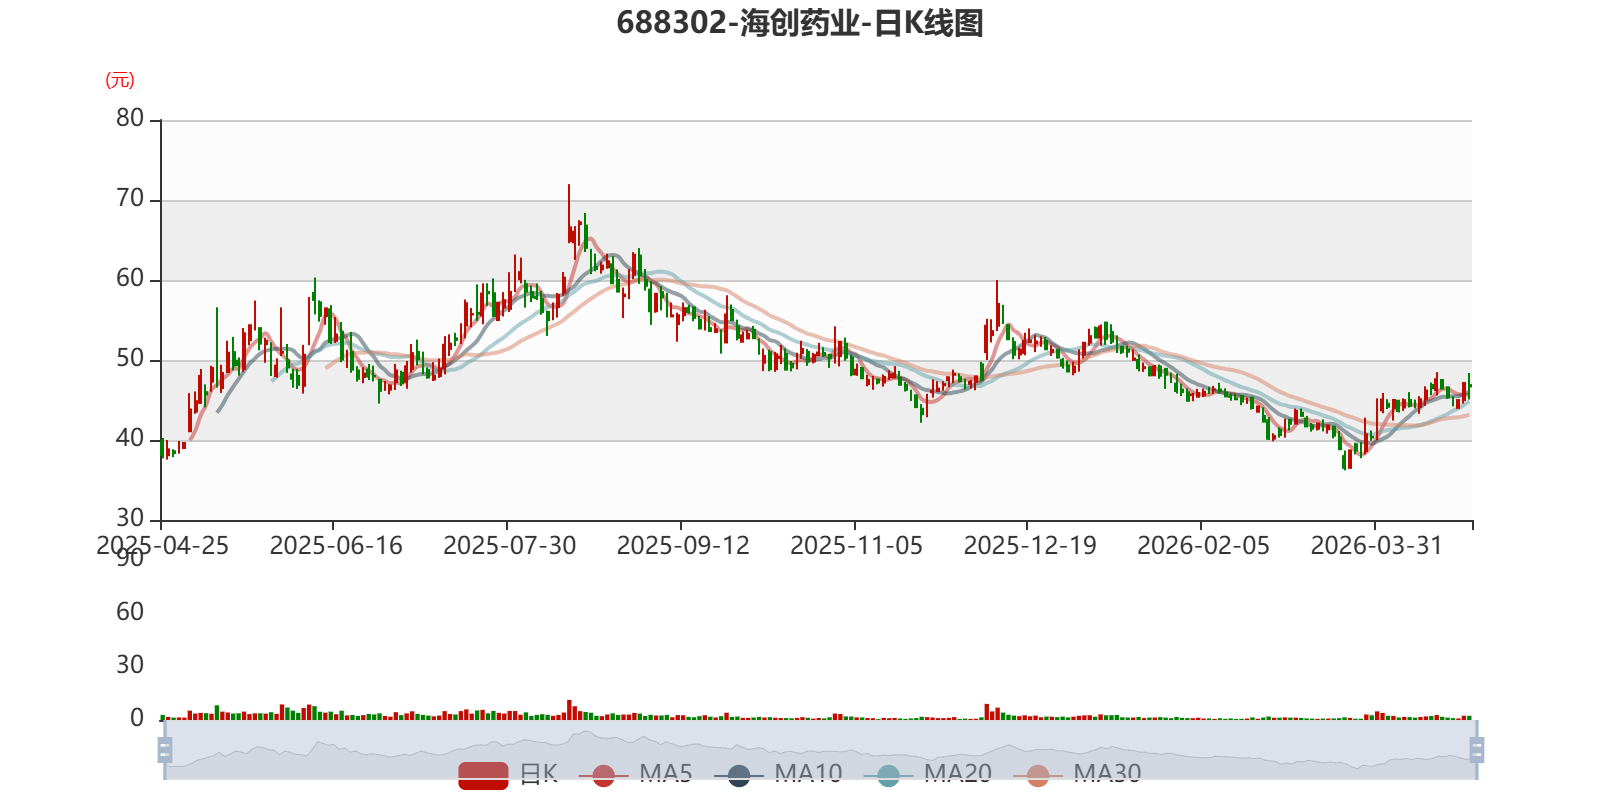Click the left handle of the zoom slider
1600x800 pixels.
tap(165, 749)
